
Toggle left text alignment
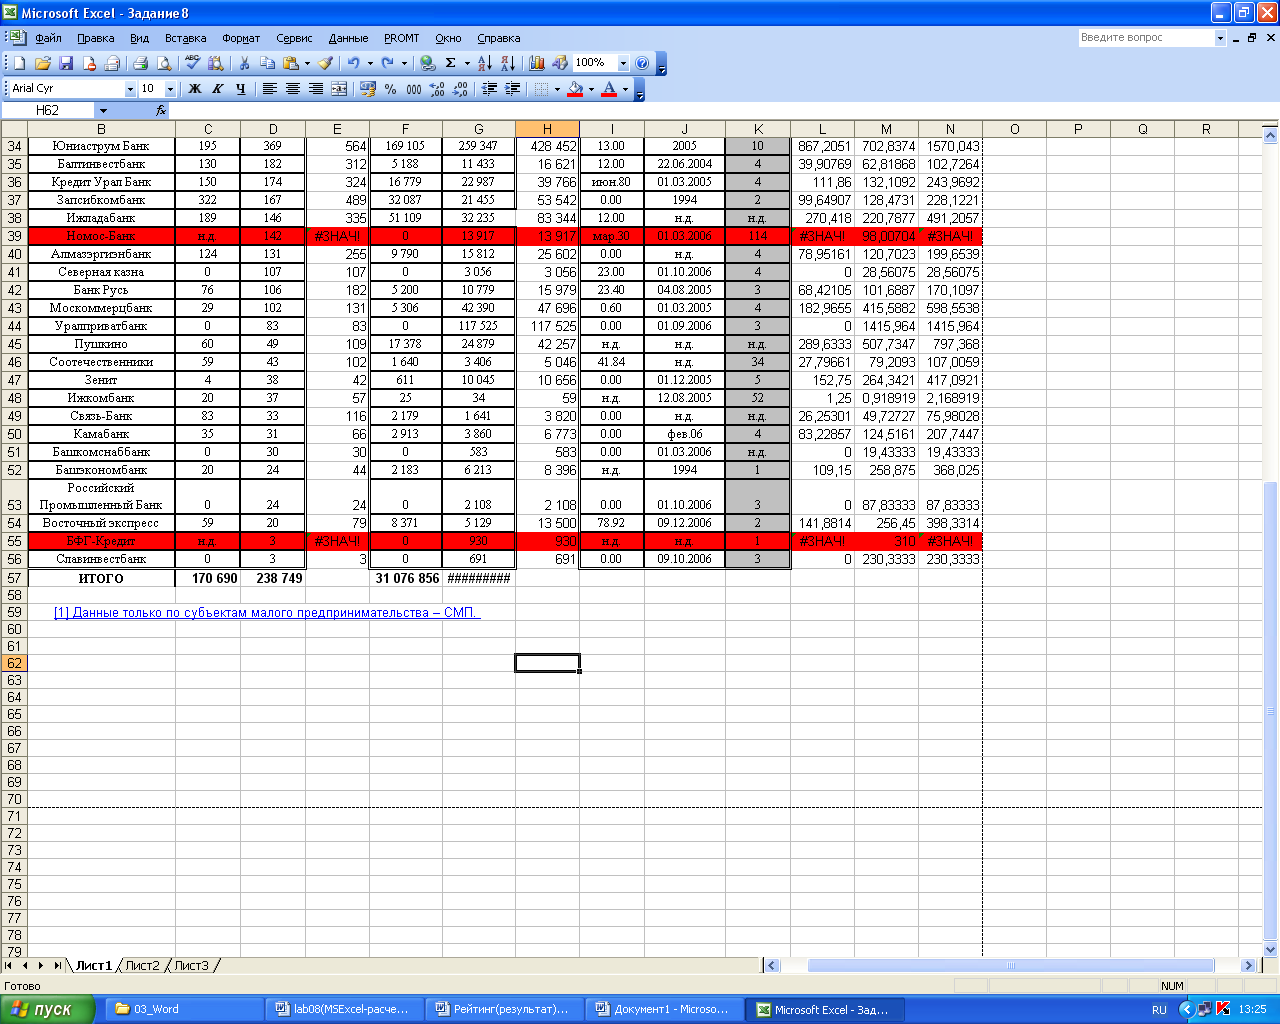270,89
